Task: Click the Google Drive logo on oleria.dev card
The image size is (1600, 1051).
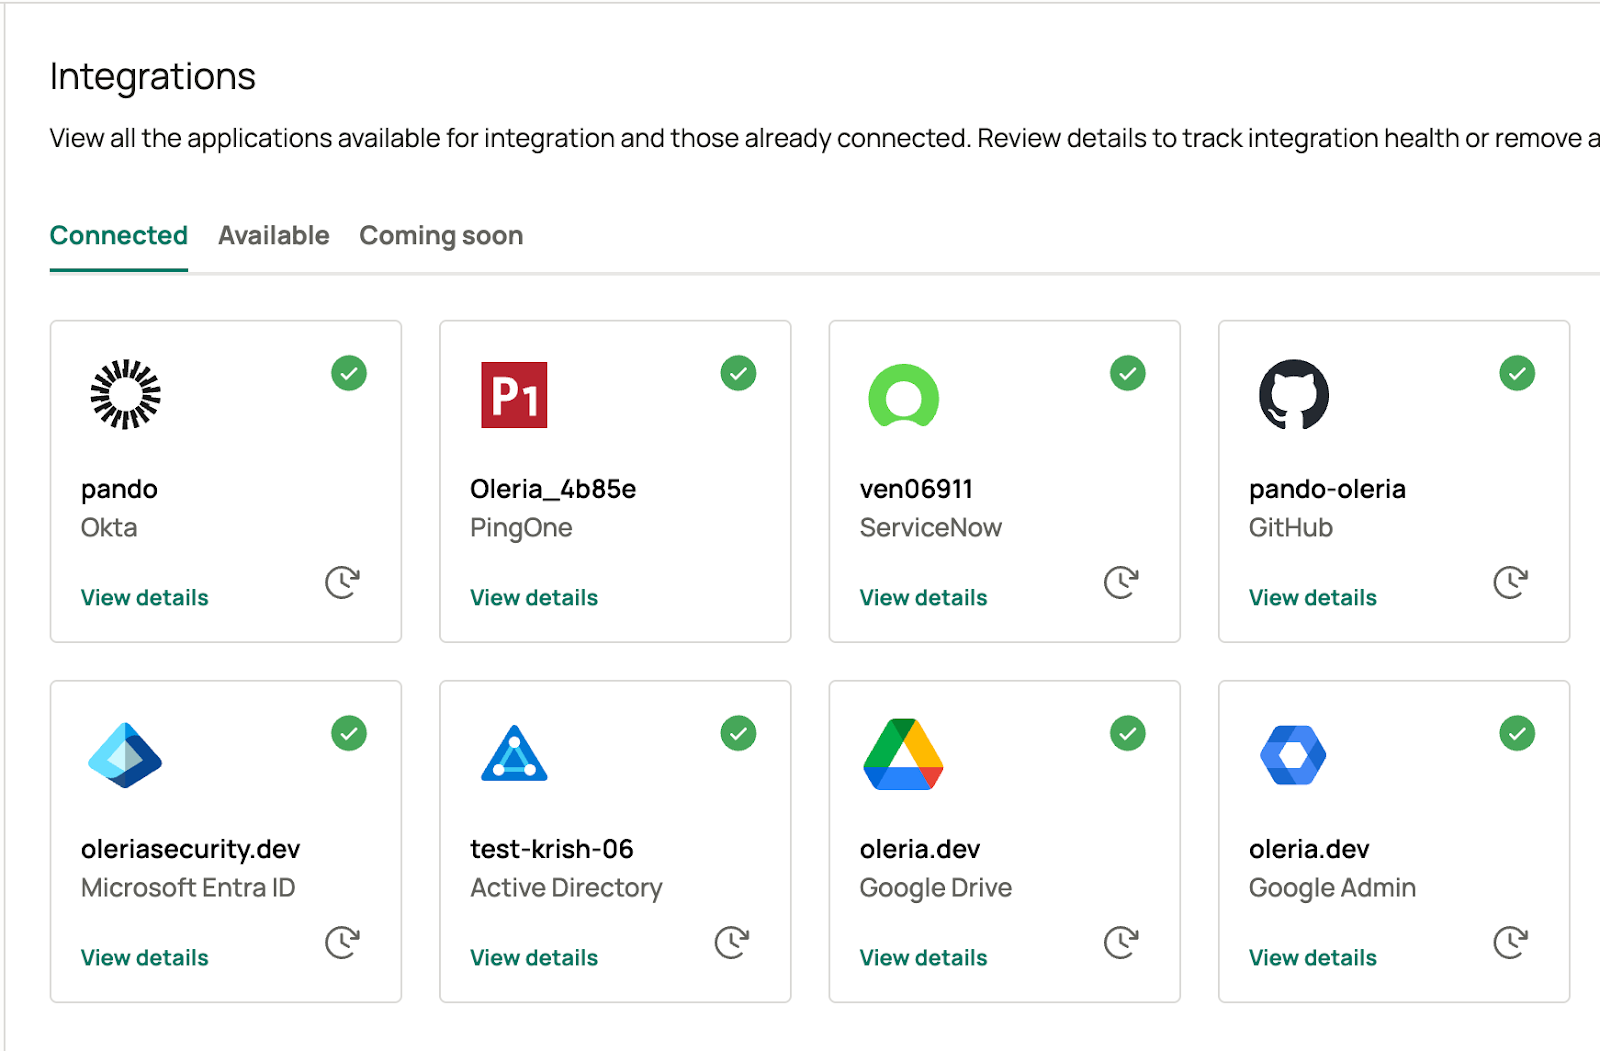Action: pos(904,754)
